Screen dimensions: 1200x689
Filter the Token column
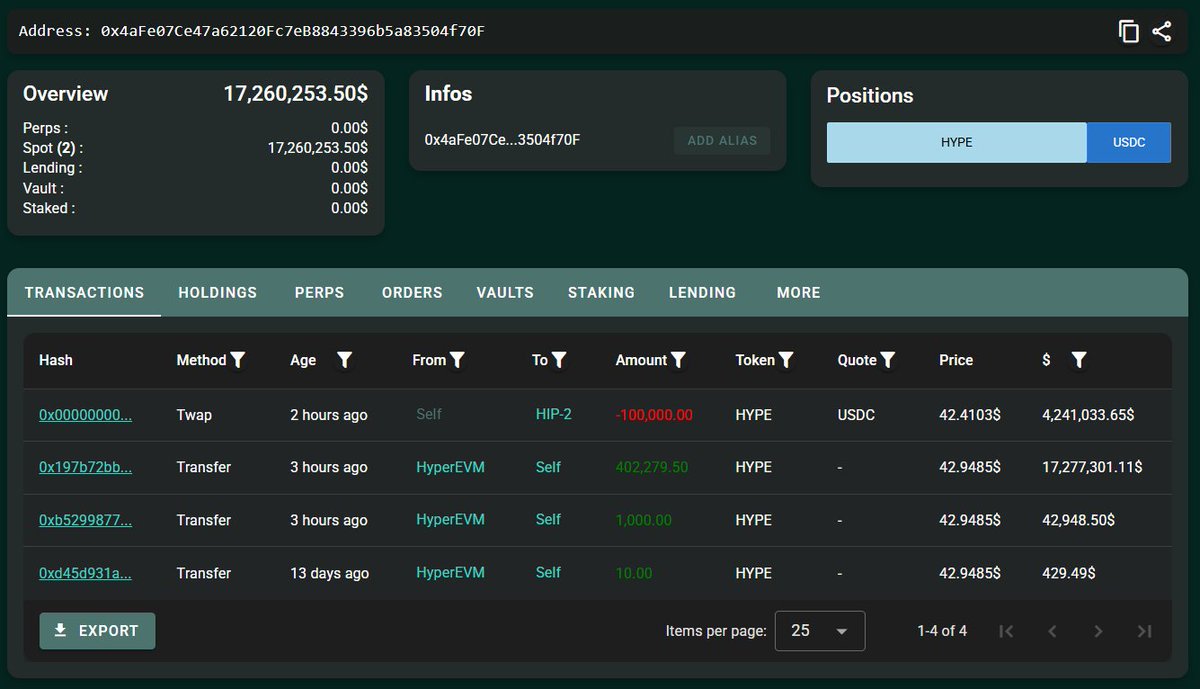[786, 360]
